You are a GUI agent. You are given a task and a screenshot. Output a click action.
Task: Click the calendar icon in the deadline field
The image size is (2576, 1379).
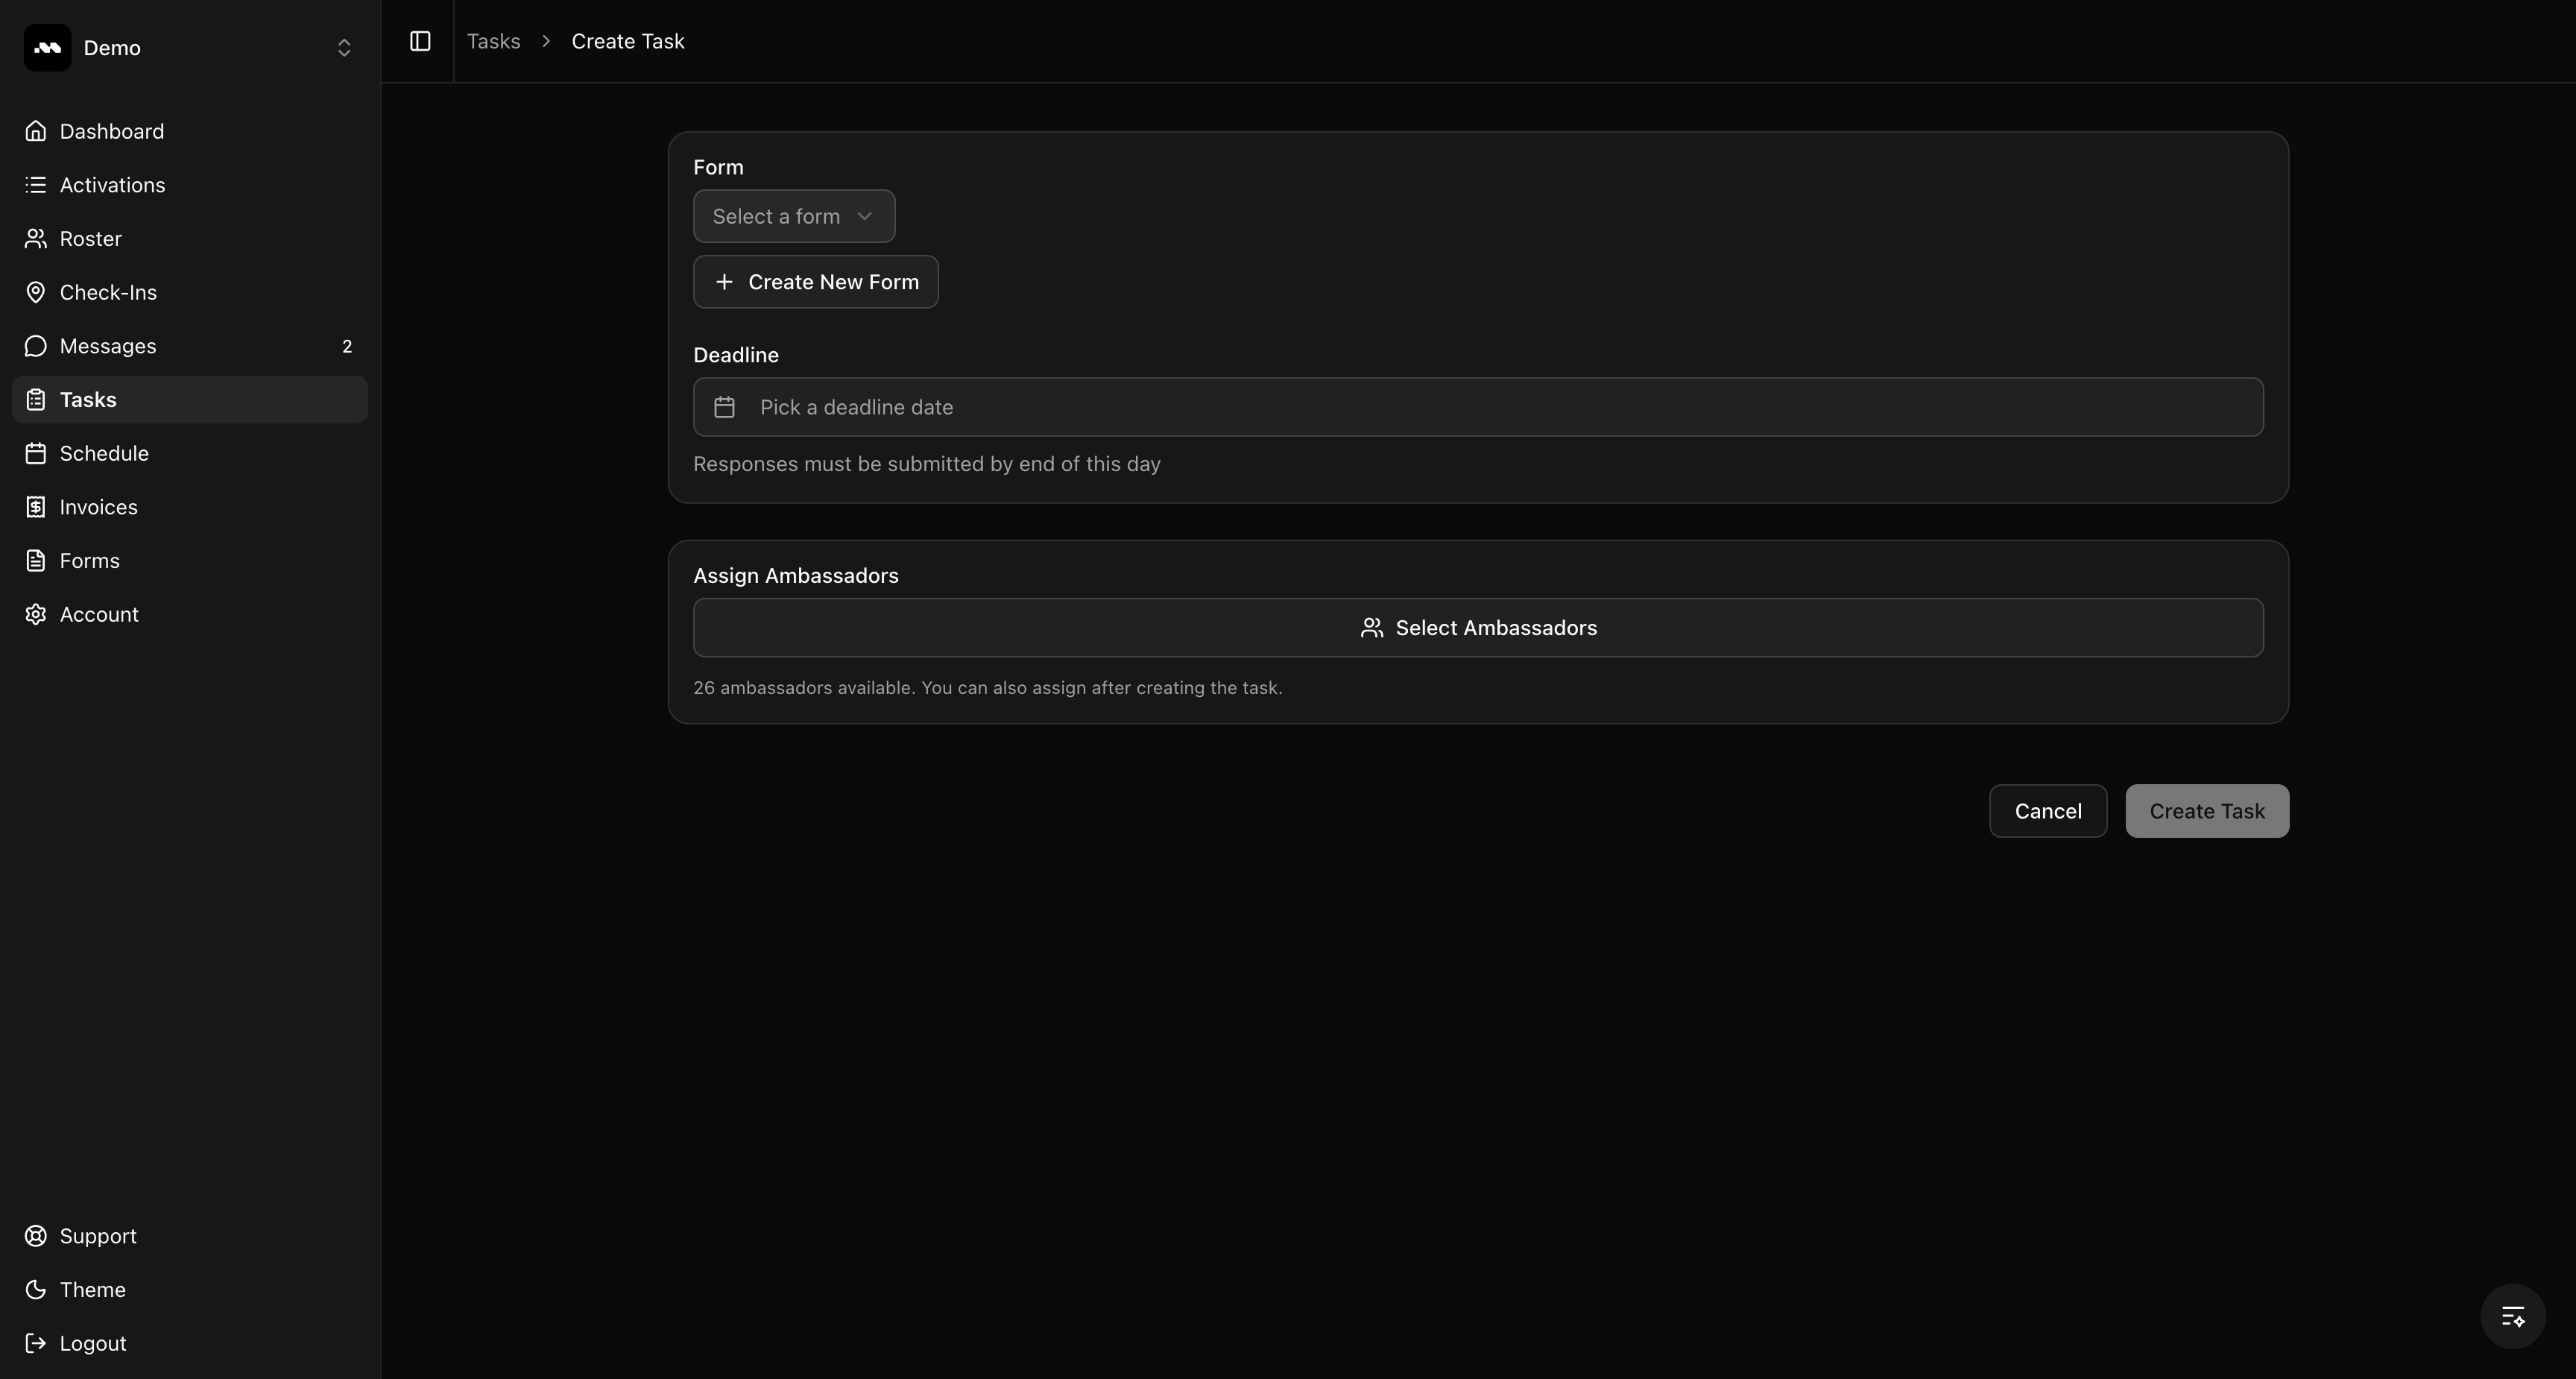(724, 407)
